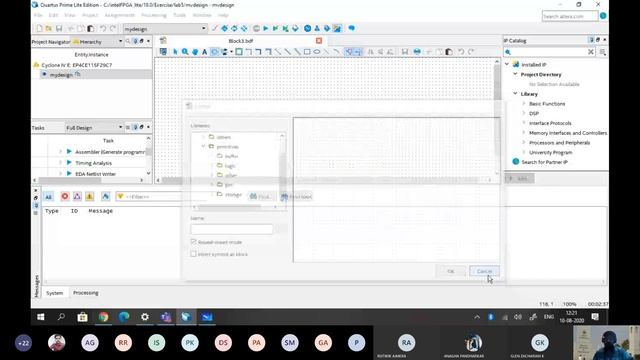Screen dimensions: 640x360
Task: Toggle the Repeat-insert mode checkbox
Action: click(193, 242)
